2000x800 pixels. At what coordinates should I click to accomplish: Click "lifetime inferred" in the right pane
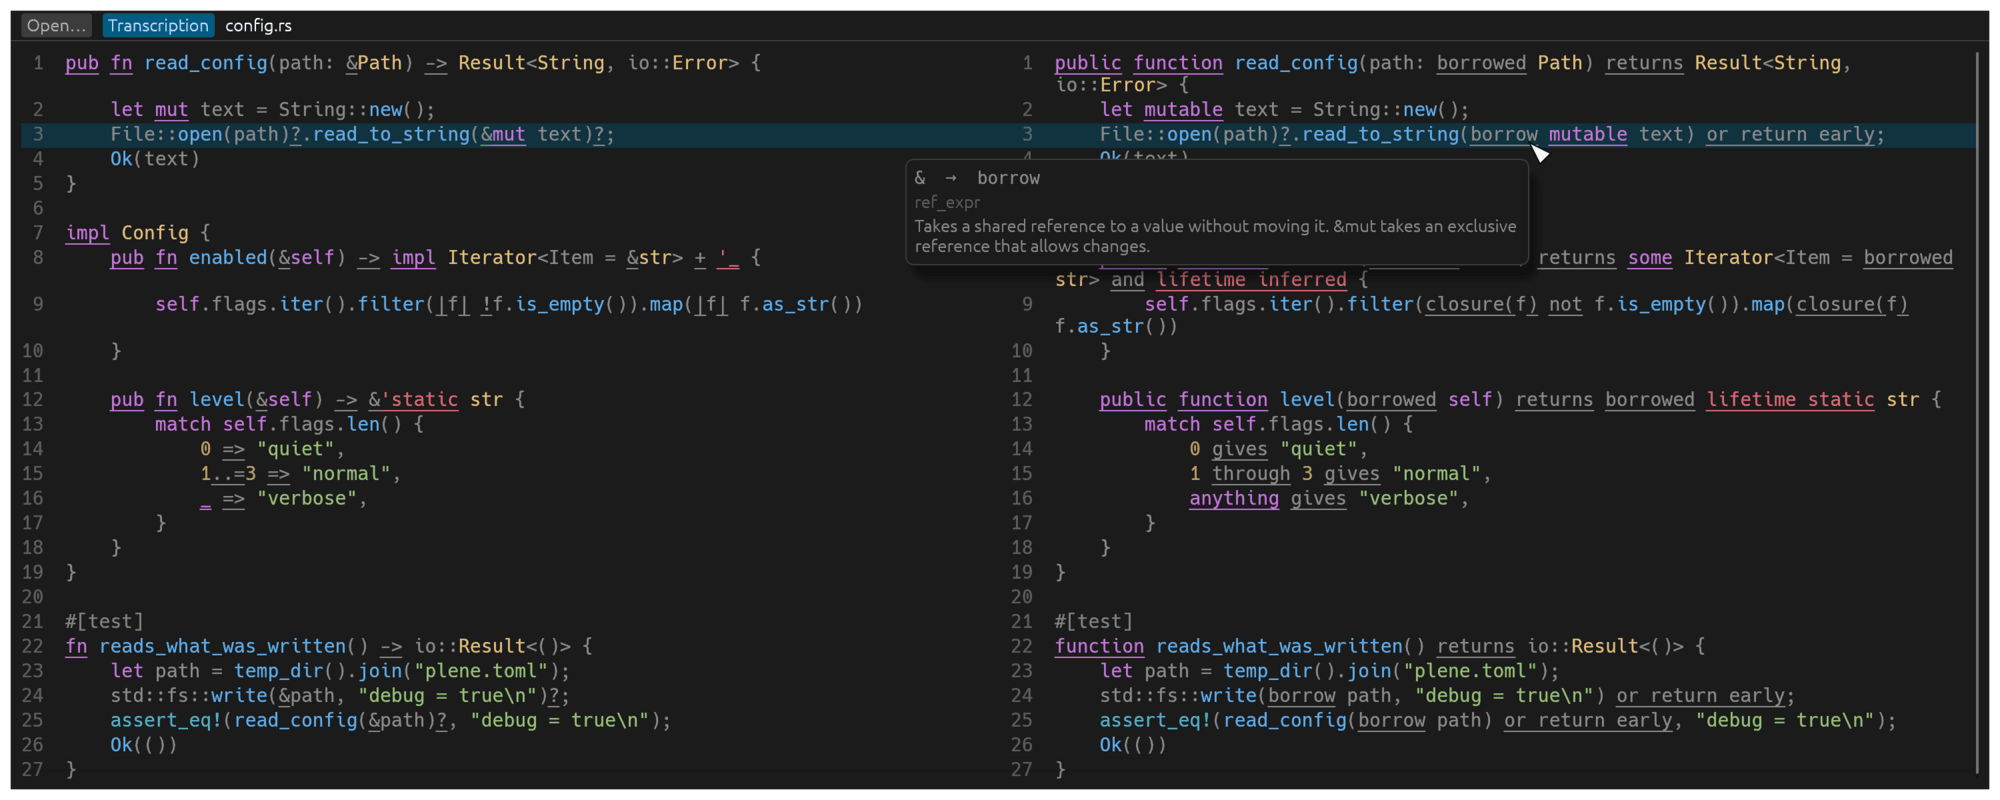click(1251, 280)
